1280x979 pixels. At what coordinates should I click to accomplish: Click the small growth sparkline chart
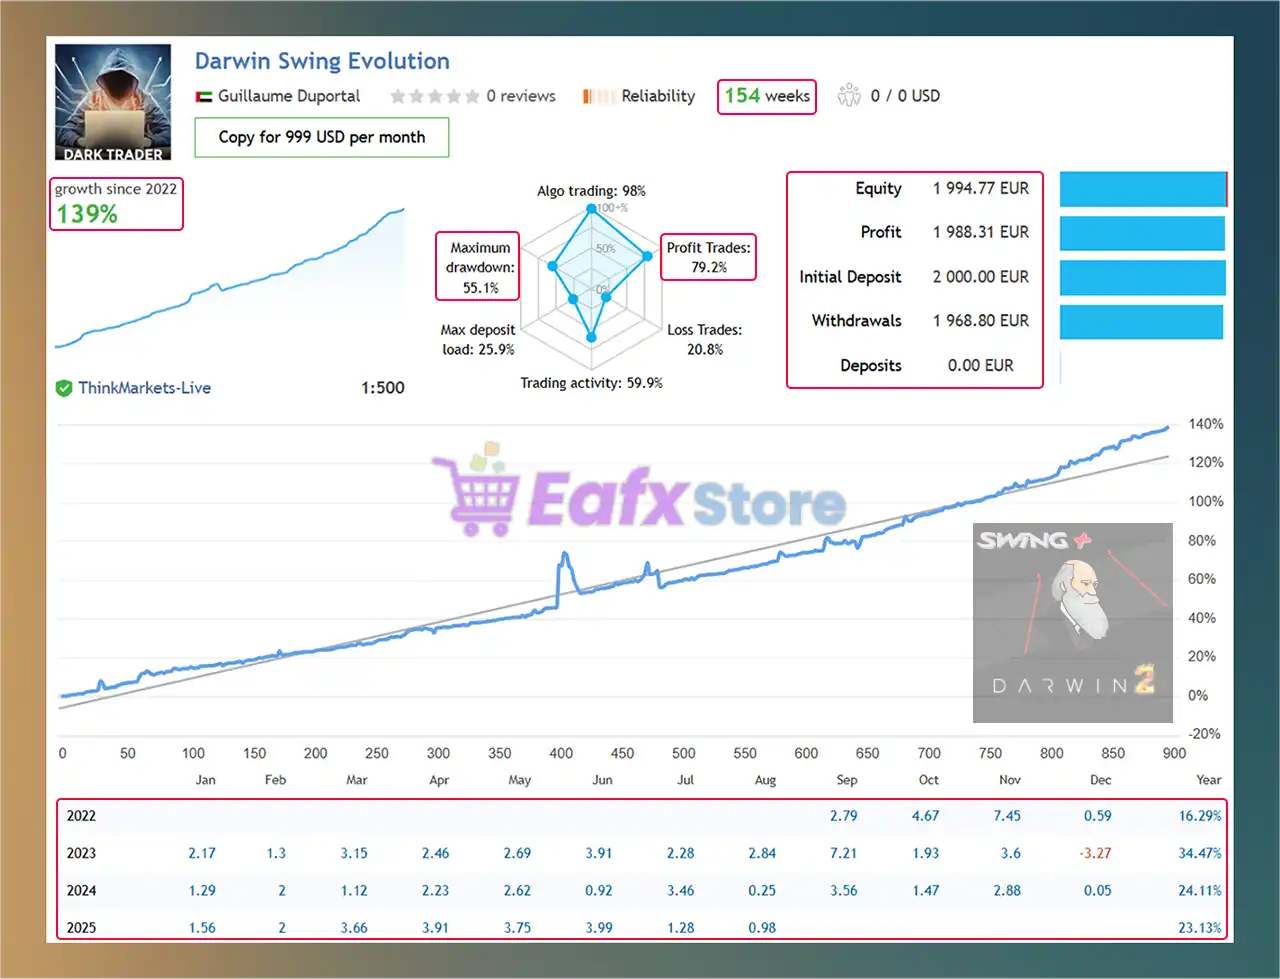tap(230, 278)
